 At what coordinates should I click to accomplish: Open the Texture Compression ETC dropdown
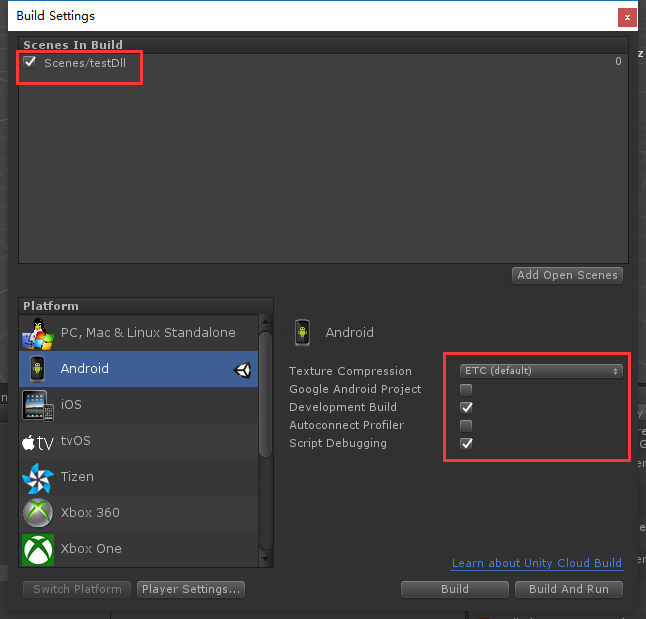coord(541,371)
